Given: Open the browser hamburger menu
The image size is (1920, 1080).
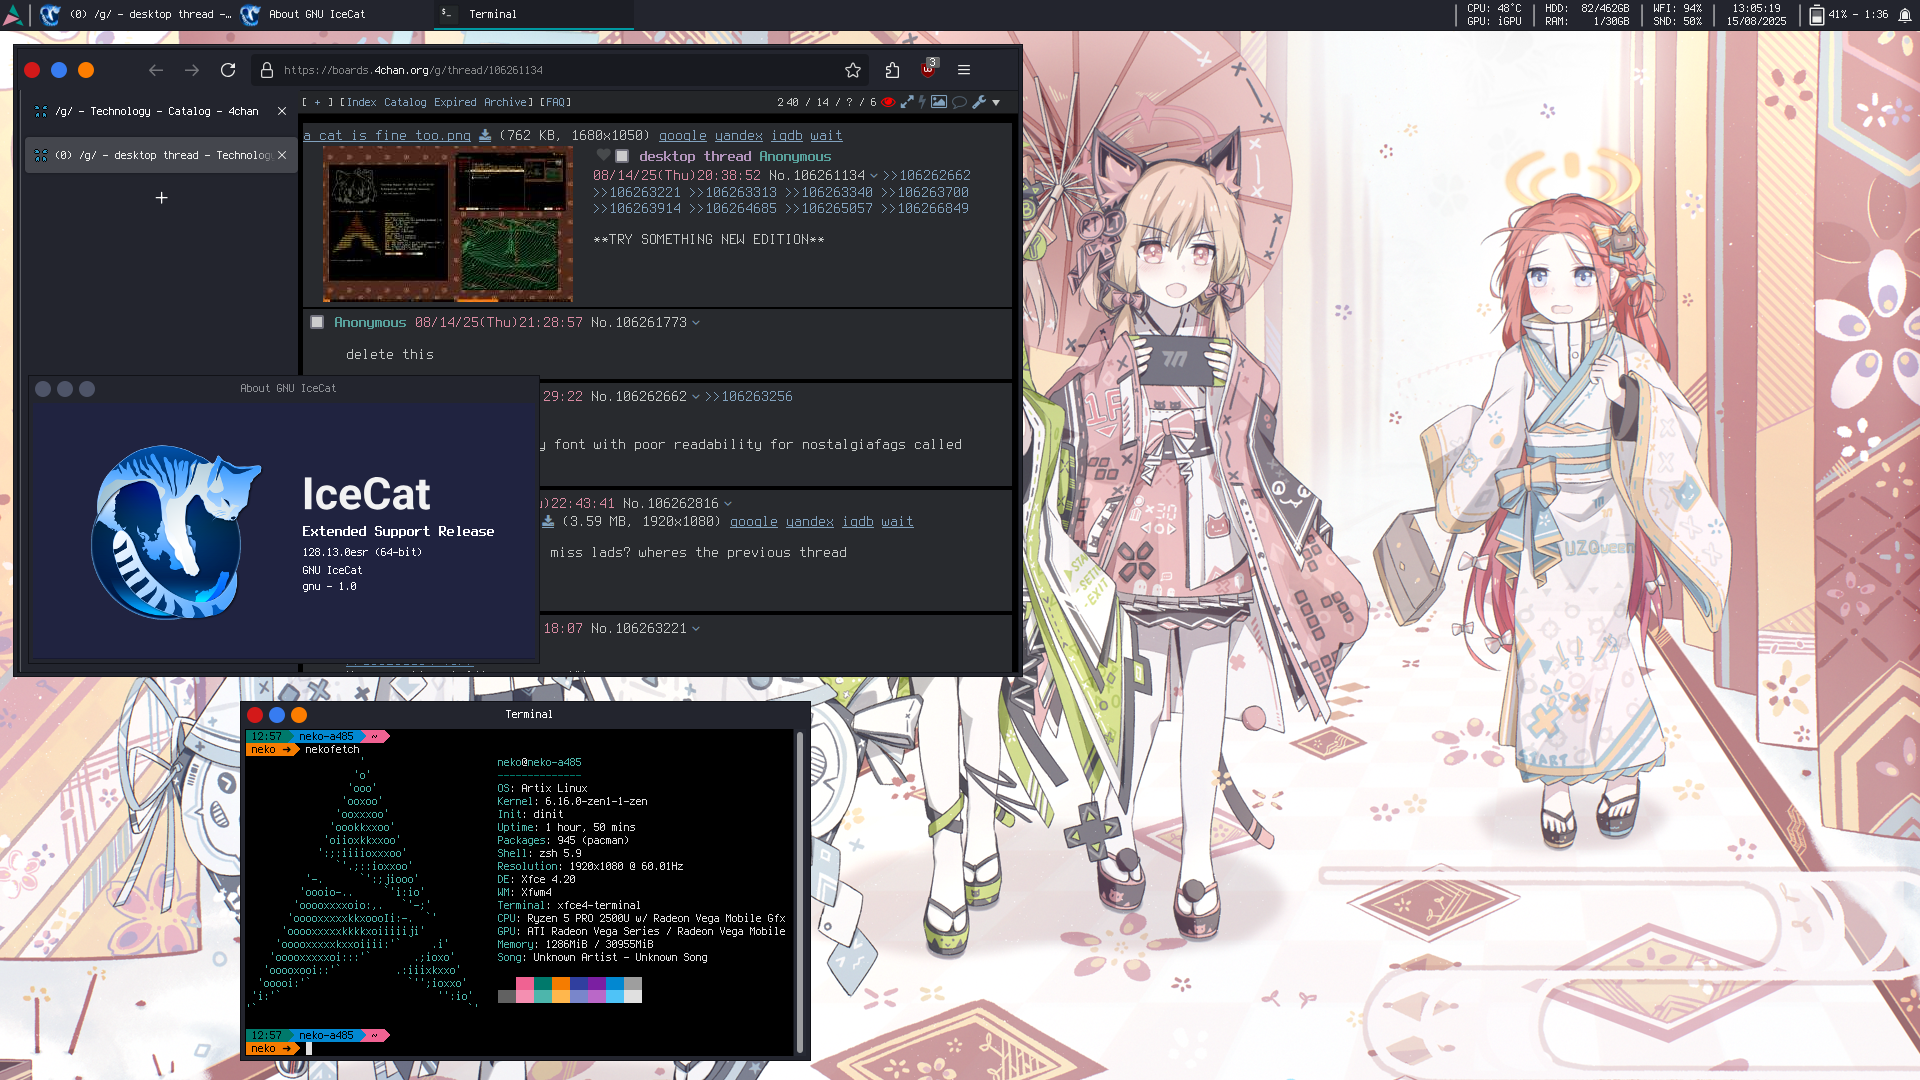Looking at the screenshot, I should [x=964, y=70].
